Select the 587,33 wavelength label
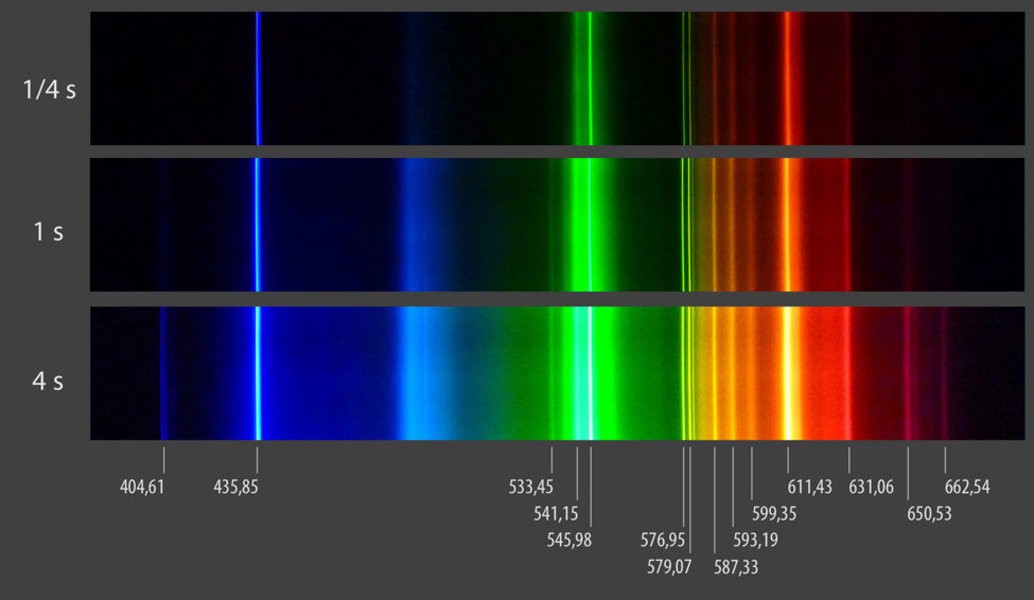 (x=736, y=567)
